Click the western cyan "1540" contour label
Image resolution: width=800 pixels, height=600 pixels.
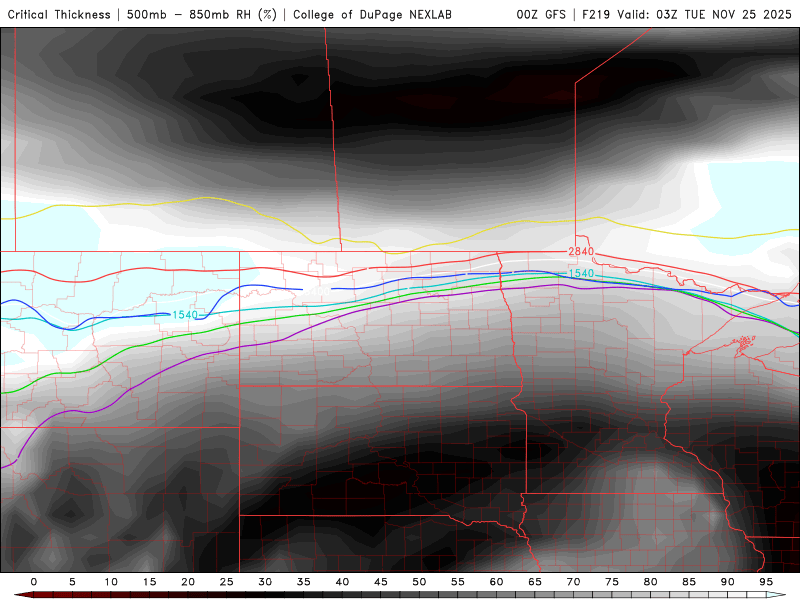185,315
